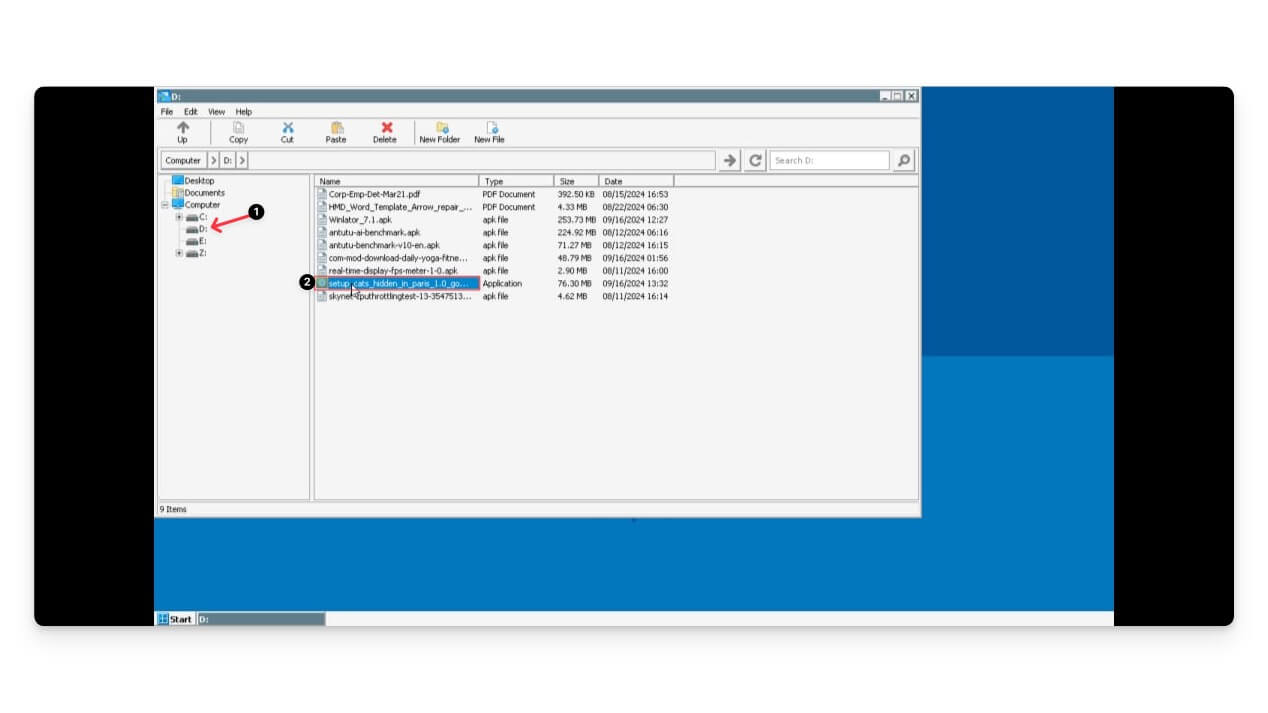
Task: Open the File menu
Action: 166,111
